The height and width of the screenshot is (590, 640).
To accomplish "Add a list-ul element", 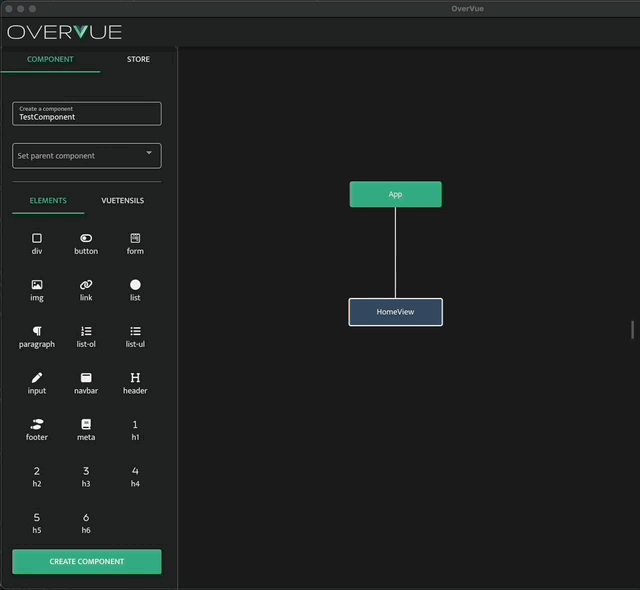I will (x=135, y=337).
